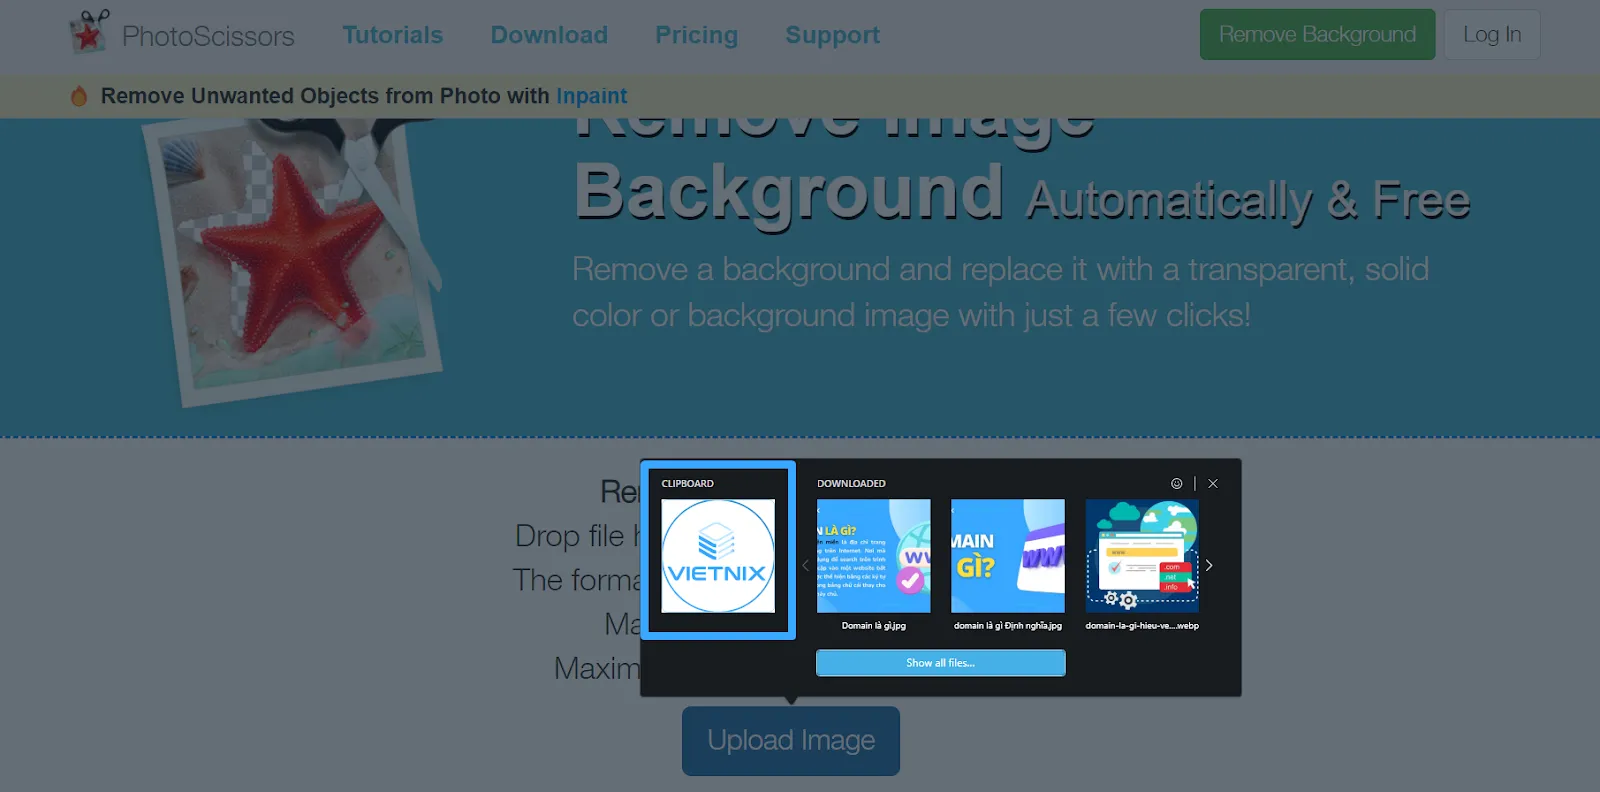
Task: Click the smiley feedback icon in the file popup
Action: [x=1176, y=484]
